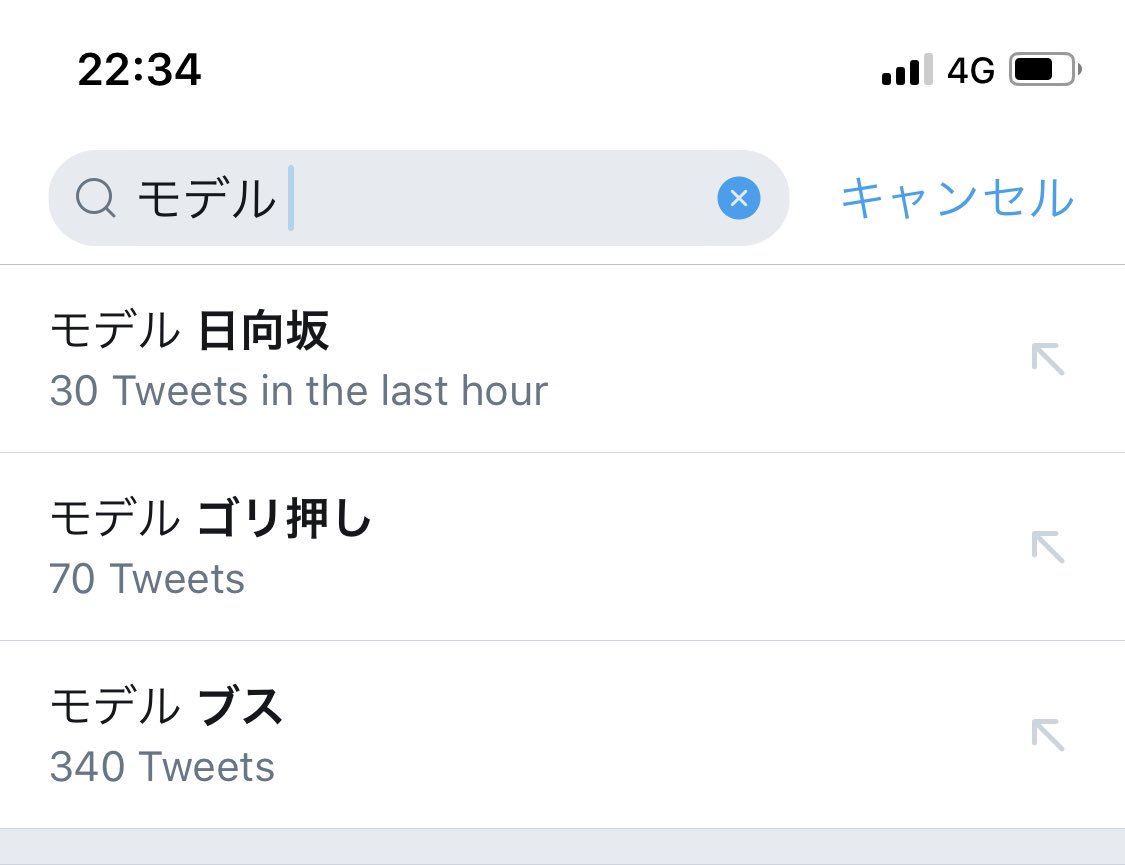
Task: Tap the 4G network indicator
Action: pyautogui.click(x=970, y=70)
